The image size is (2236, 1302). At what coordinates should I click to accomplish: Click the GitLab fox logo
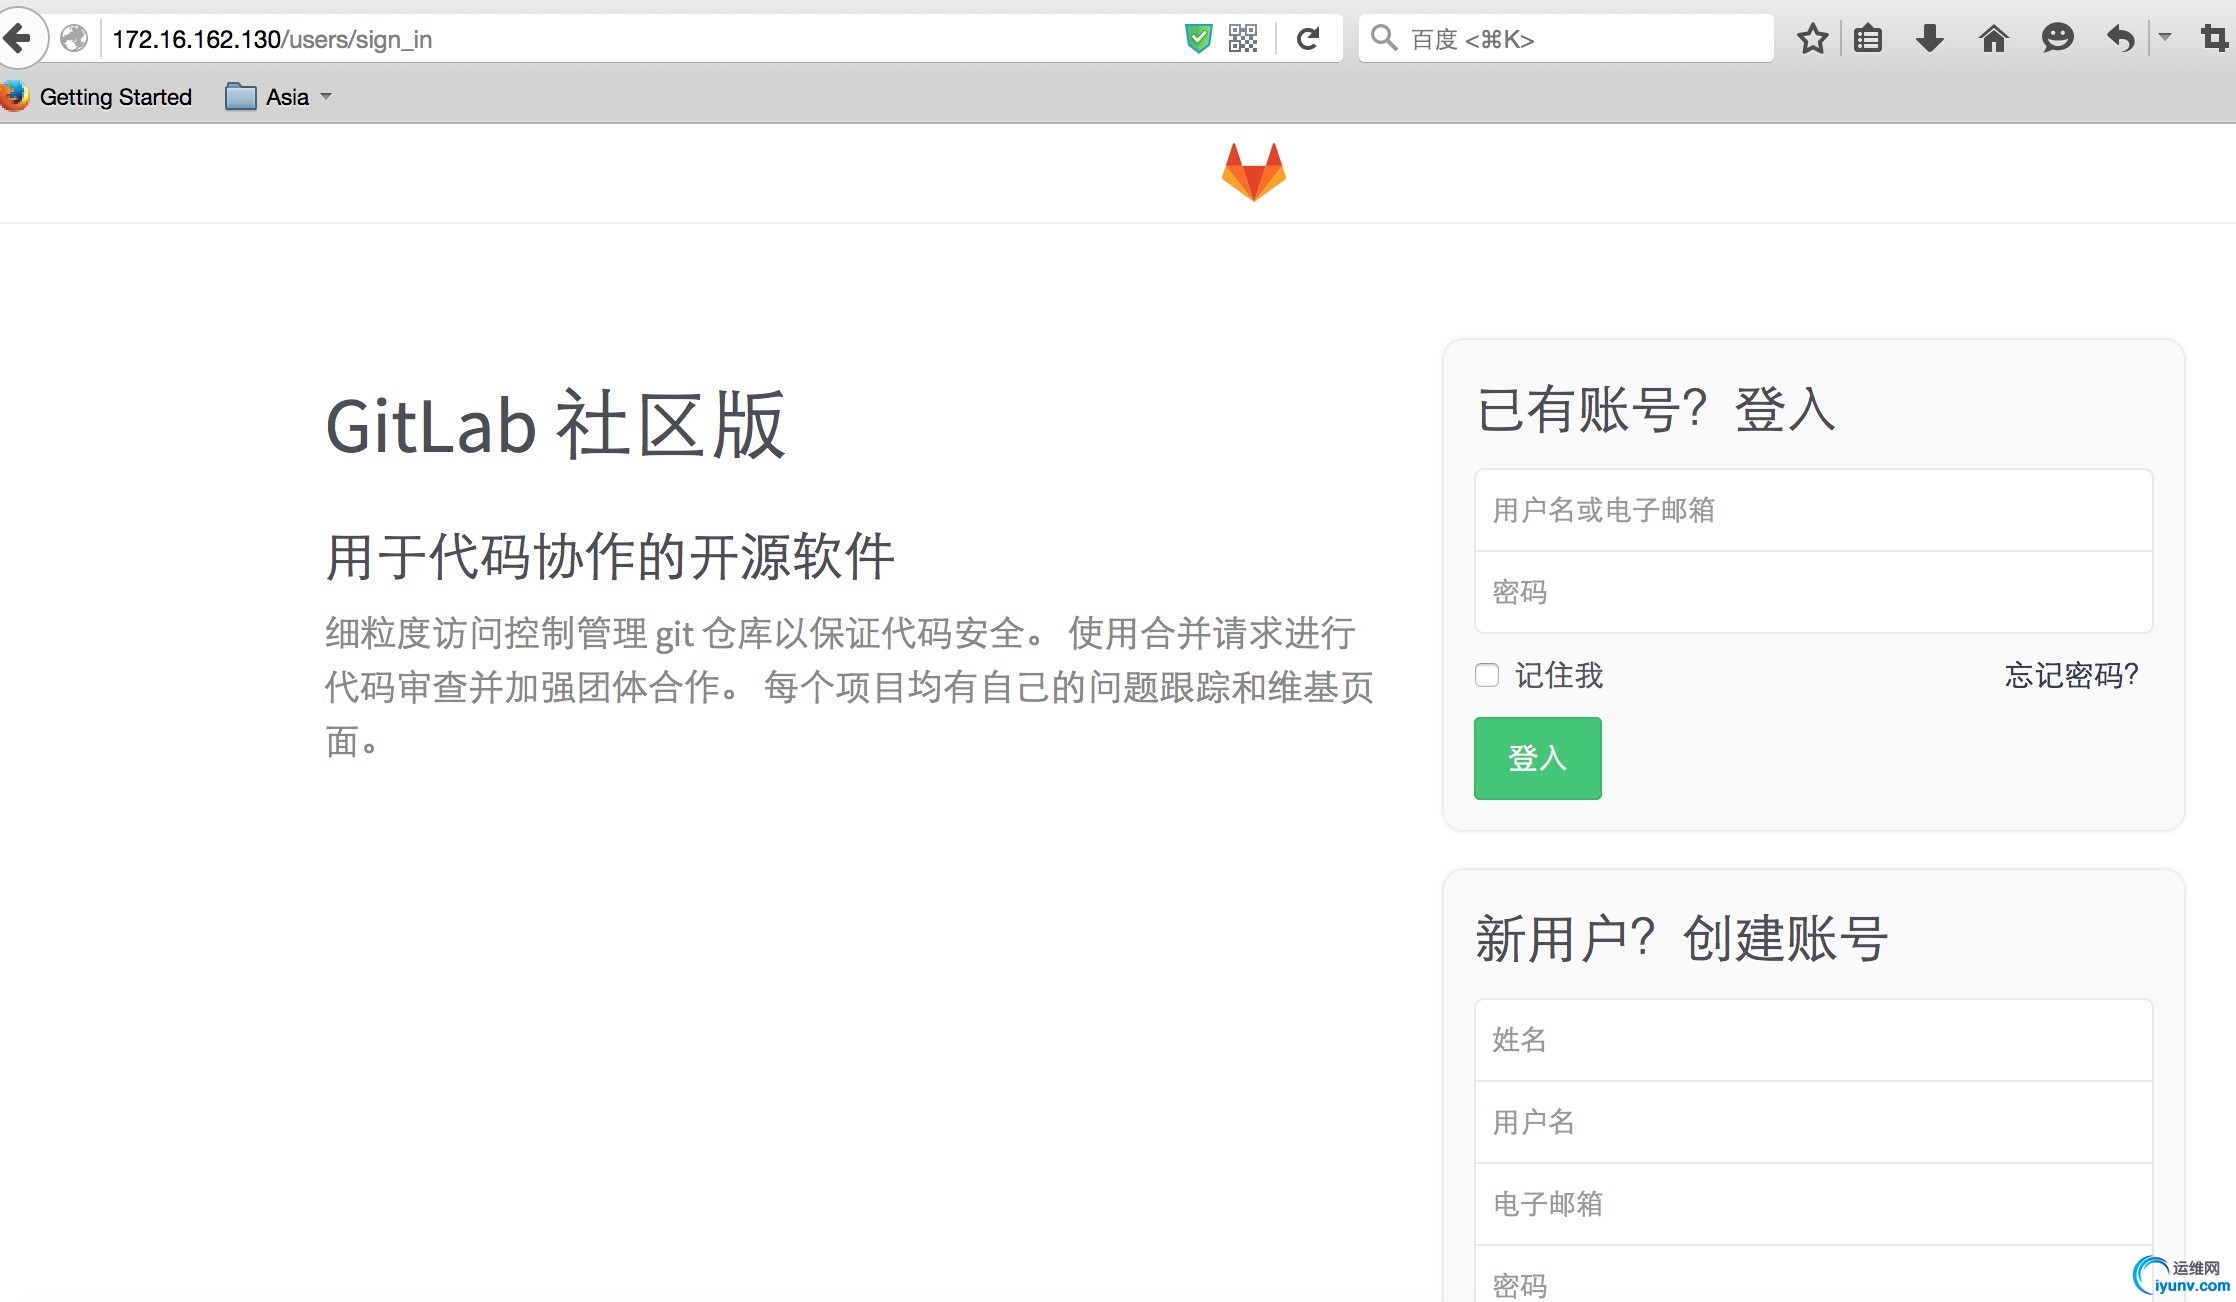1254,172
